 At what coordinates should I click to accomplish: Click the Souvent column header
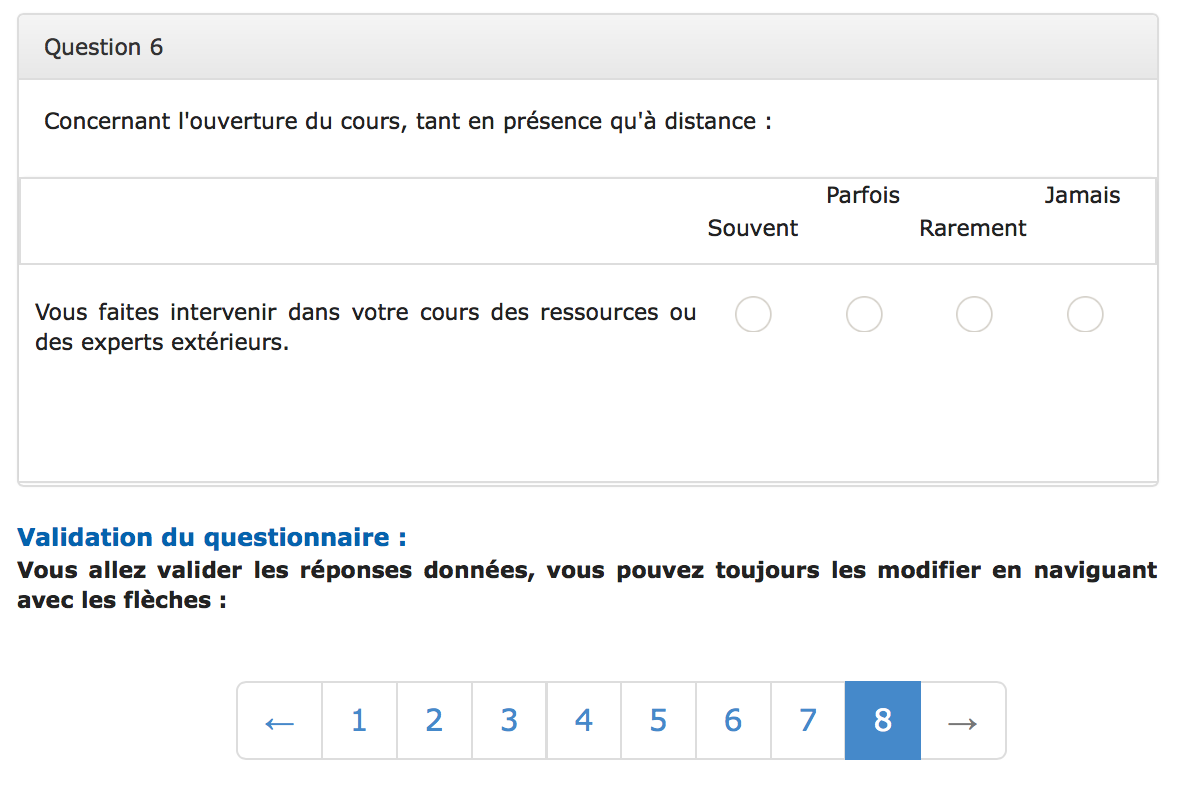click(753, 228)
